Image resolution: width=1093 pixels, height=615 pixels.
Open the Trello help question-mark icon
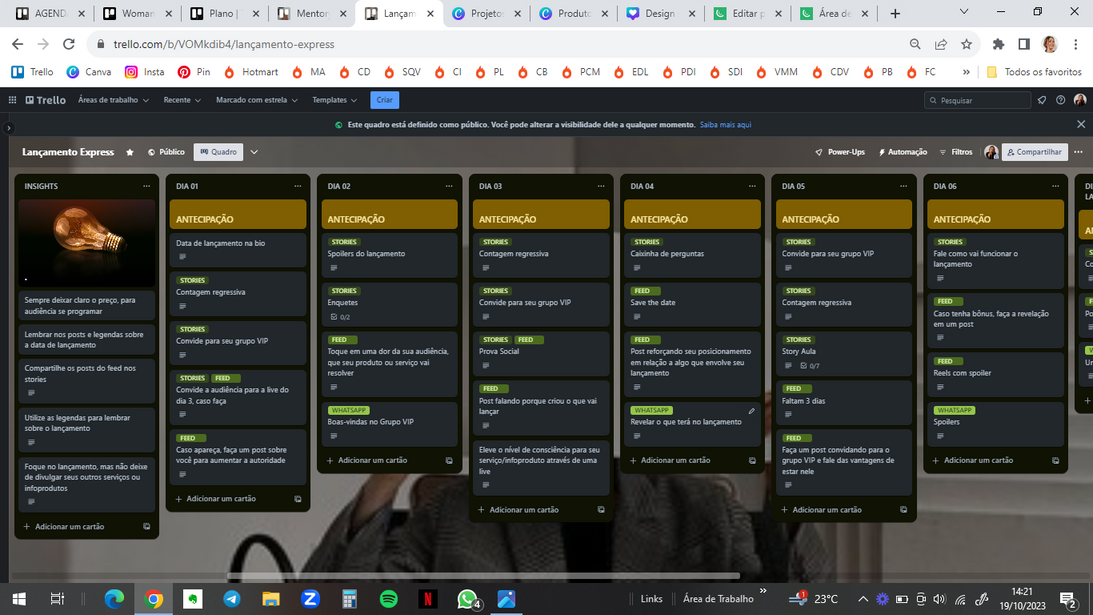[x=1060, y=100]
